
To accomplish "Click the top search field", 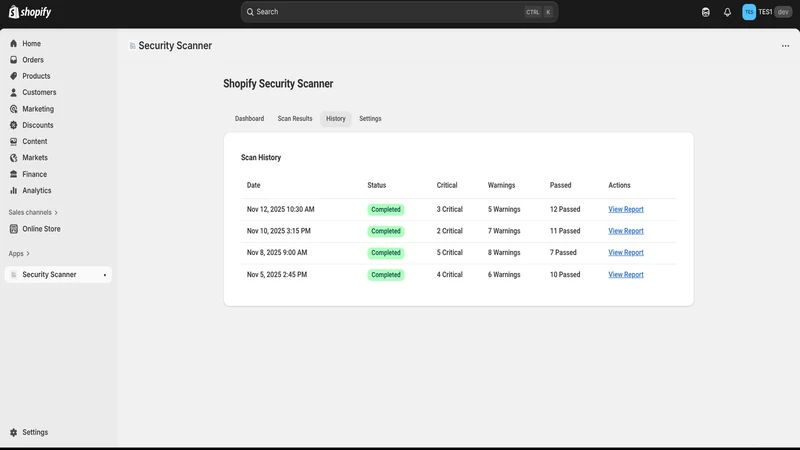I will click(399, 12).
